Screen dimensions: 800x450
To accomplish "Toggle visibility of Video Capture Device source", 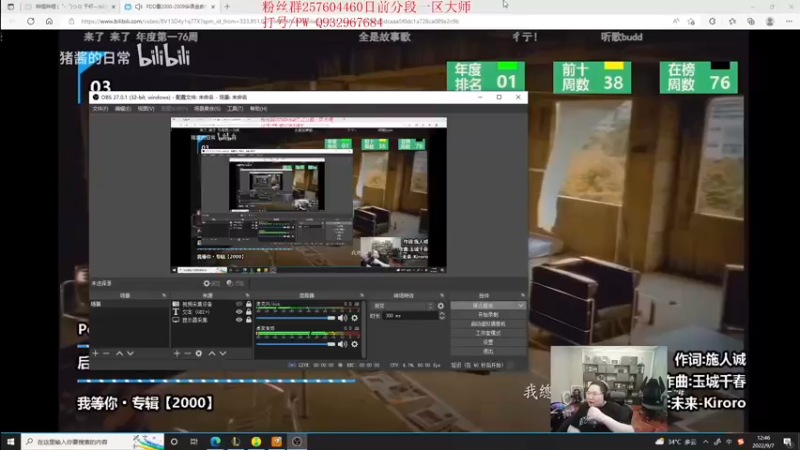I will [239, 304].
